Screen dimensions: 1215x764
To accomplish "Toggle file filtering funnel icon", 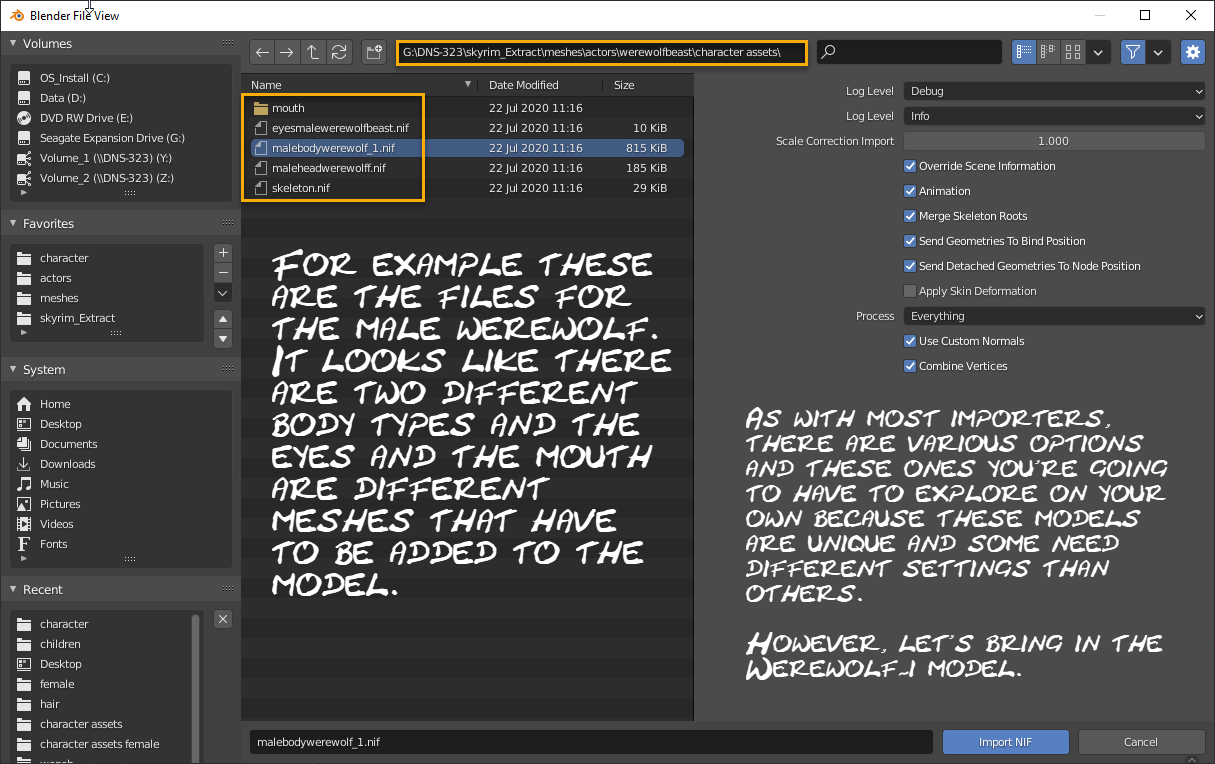I will (1133, 52).
